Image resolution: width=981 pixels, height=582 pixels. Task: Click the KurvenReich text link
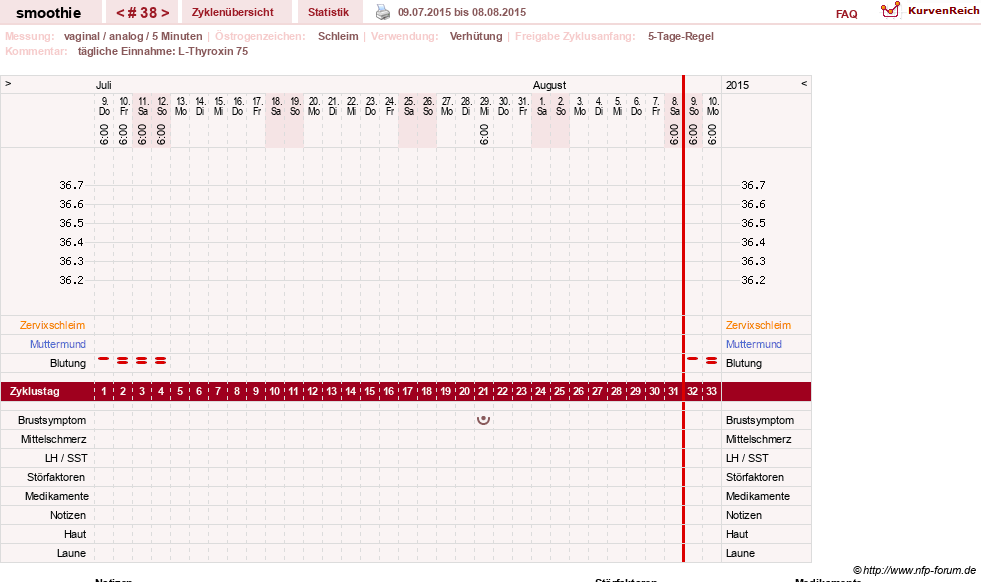[943, 11]
